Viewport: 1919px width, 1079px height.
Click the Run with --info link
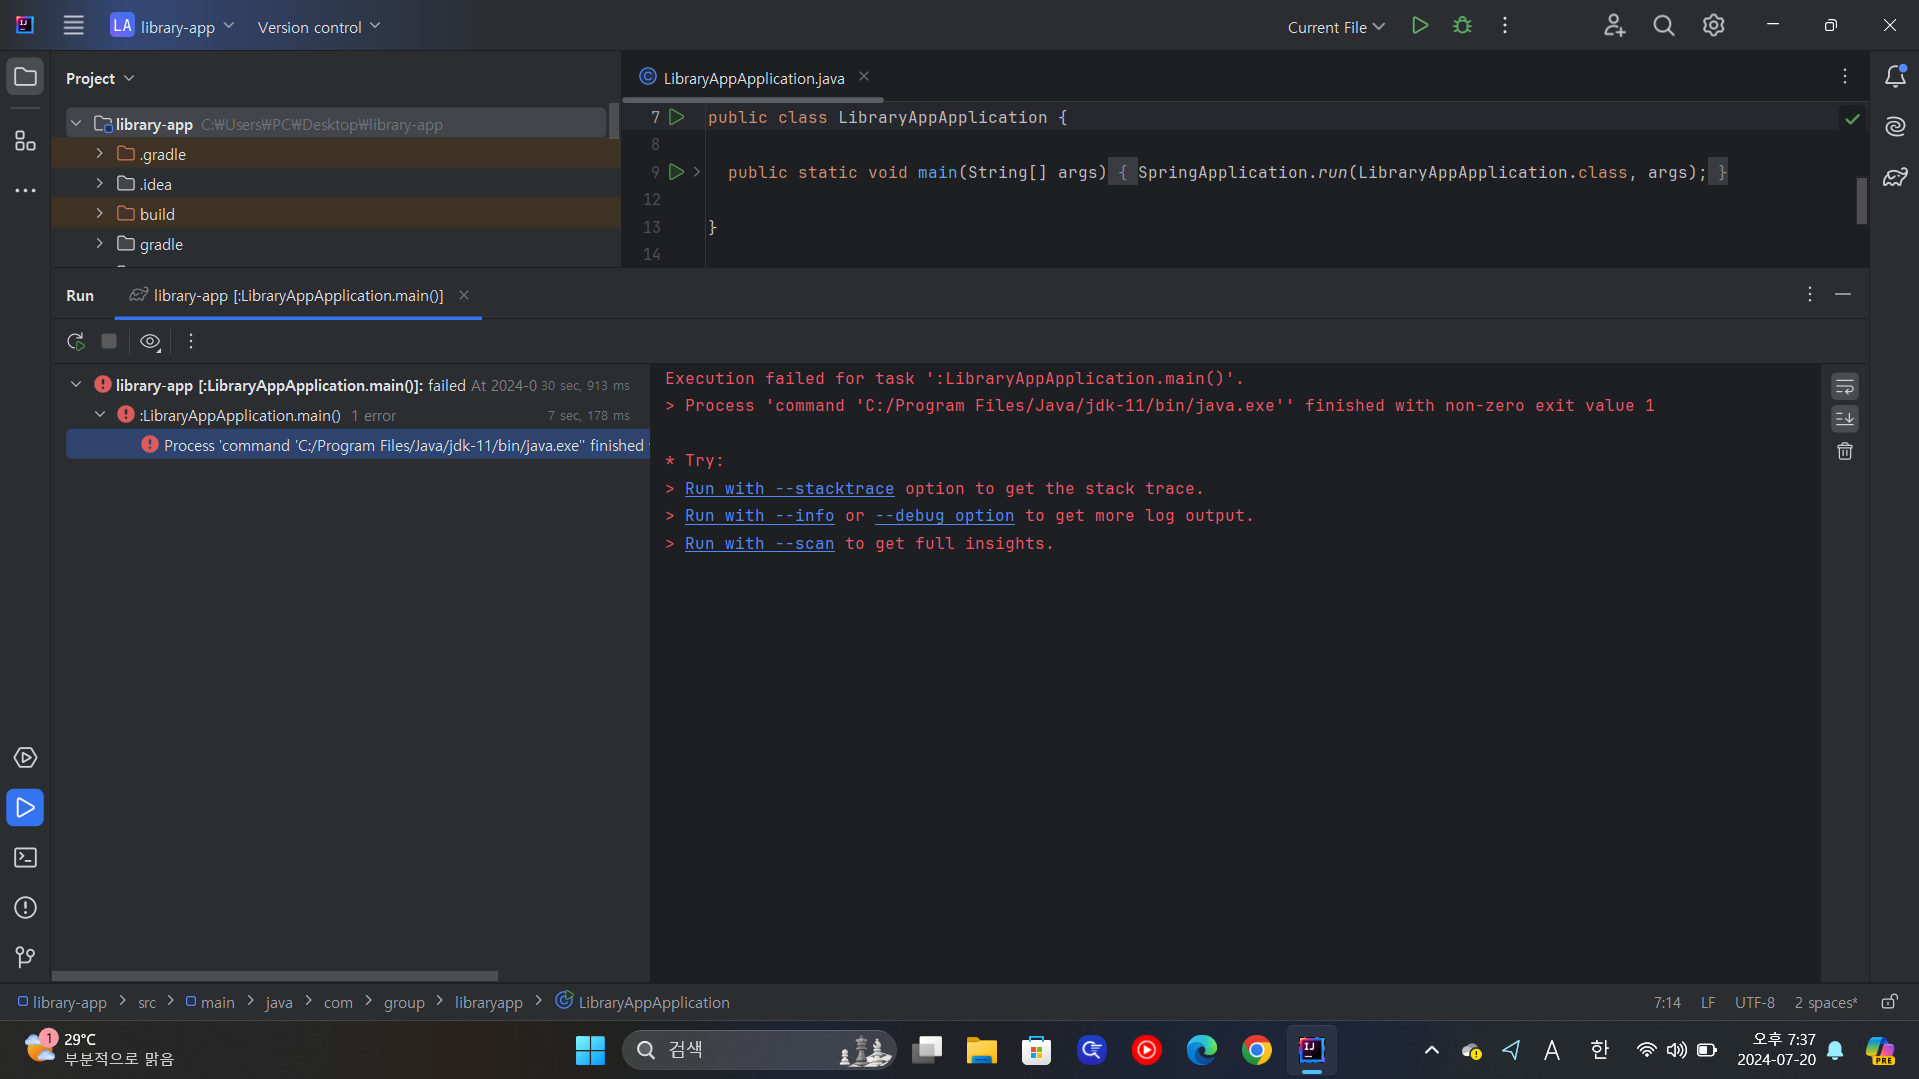759,516
